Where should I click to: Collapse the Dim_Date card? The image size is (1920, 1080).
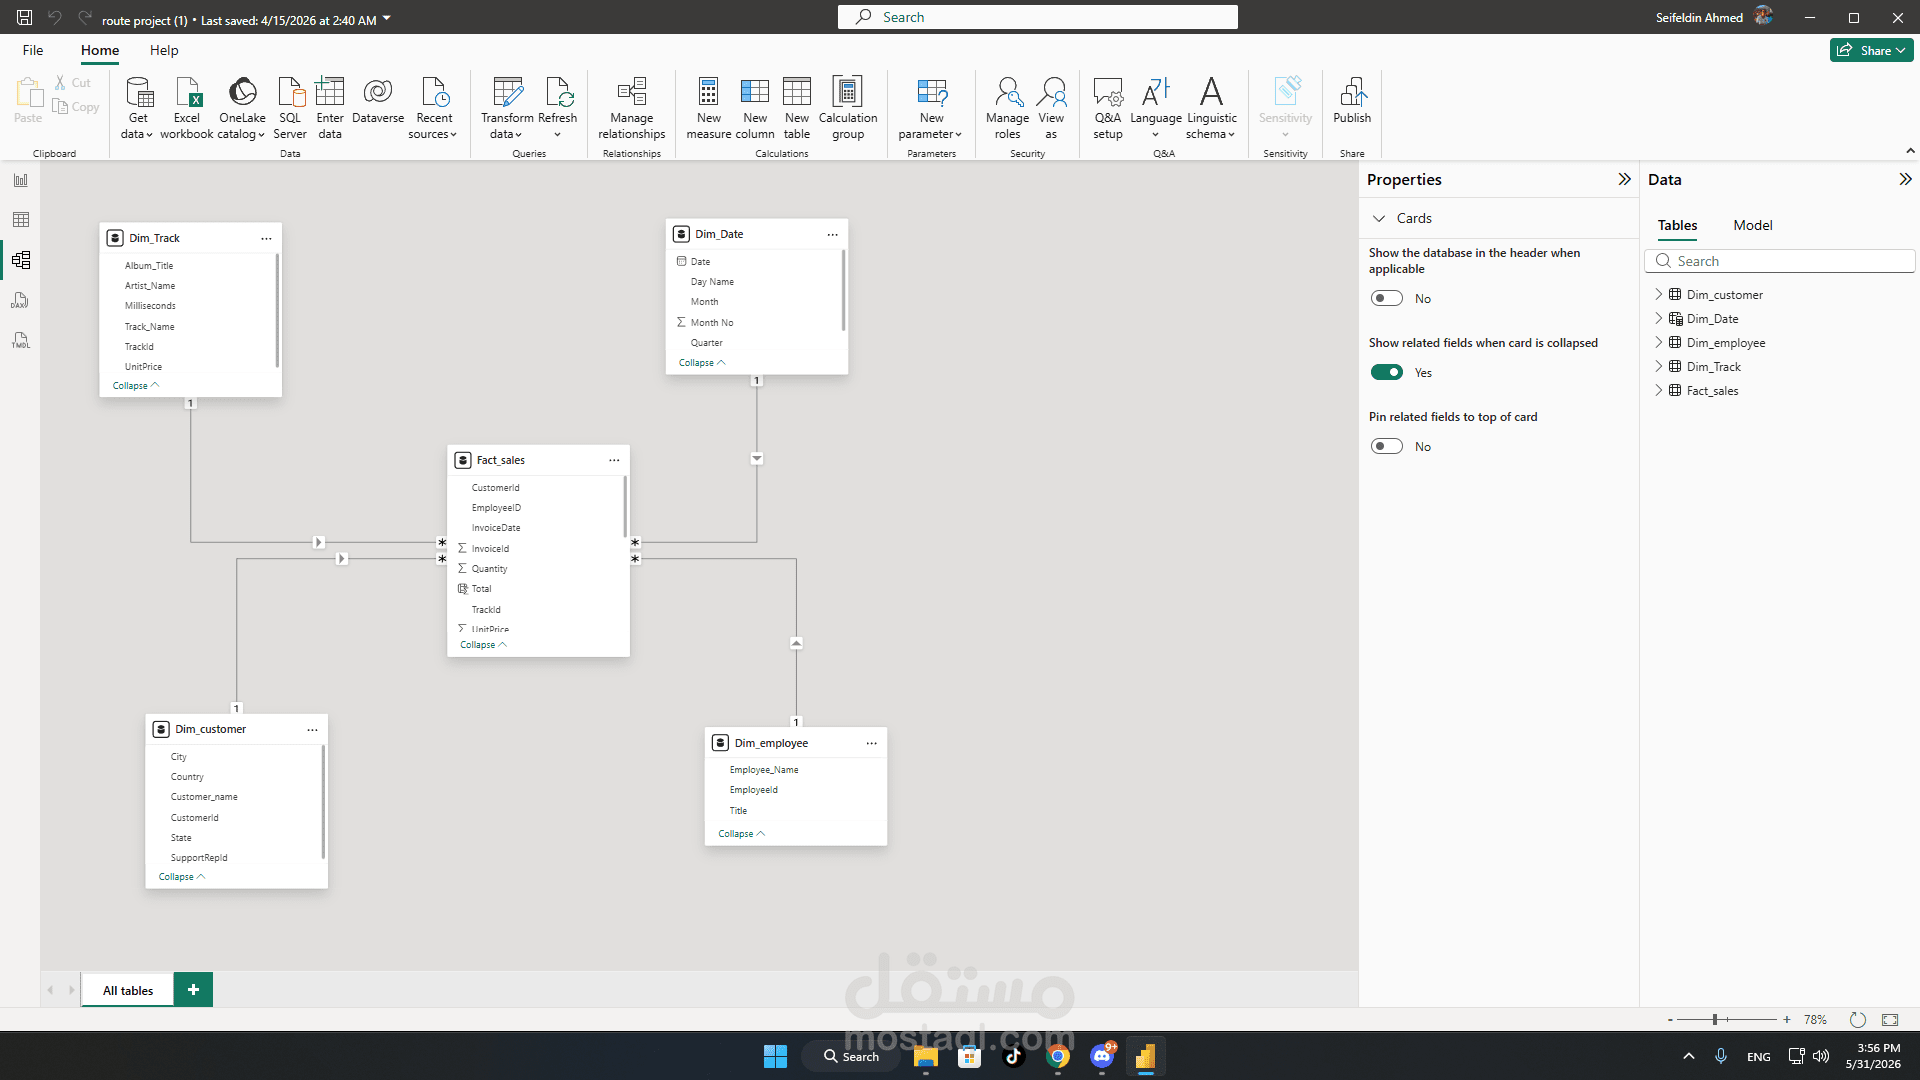coord(702,363)
